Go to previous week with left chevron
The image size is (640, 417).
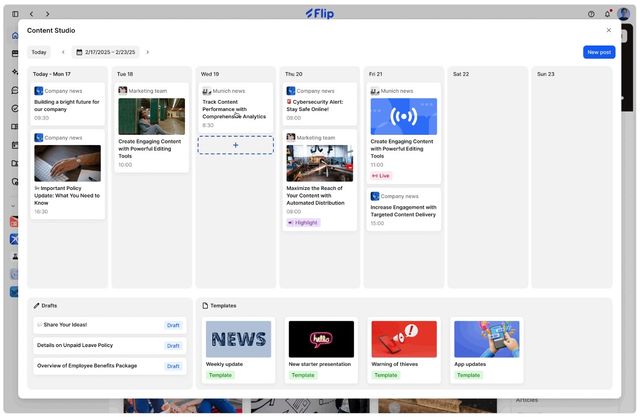63,52
